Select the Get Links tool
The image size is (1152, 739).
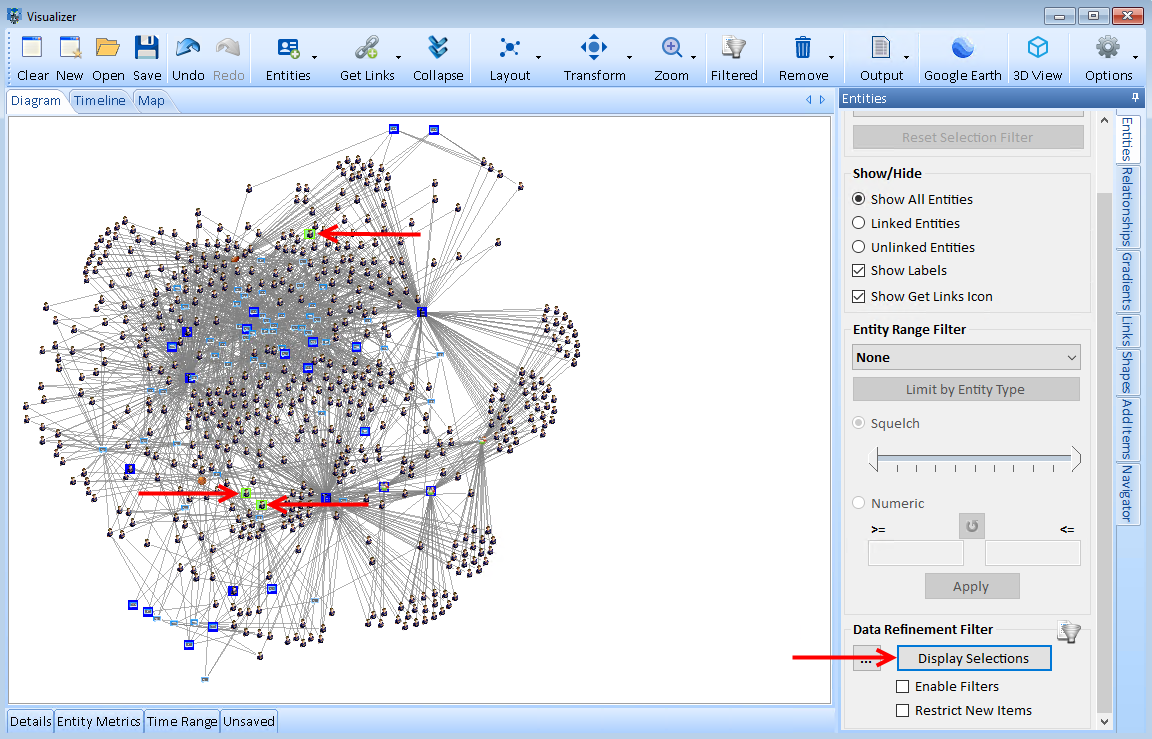367,48
